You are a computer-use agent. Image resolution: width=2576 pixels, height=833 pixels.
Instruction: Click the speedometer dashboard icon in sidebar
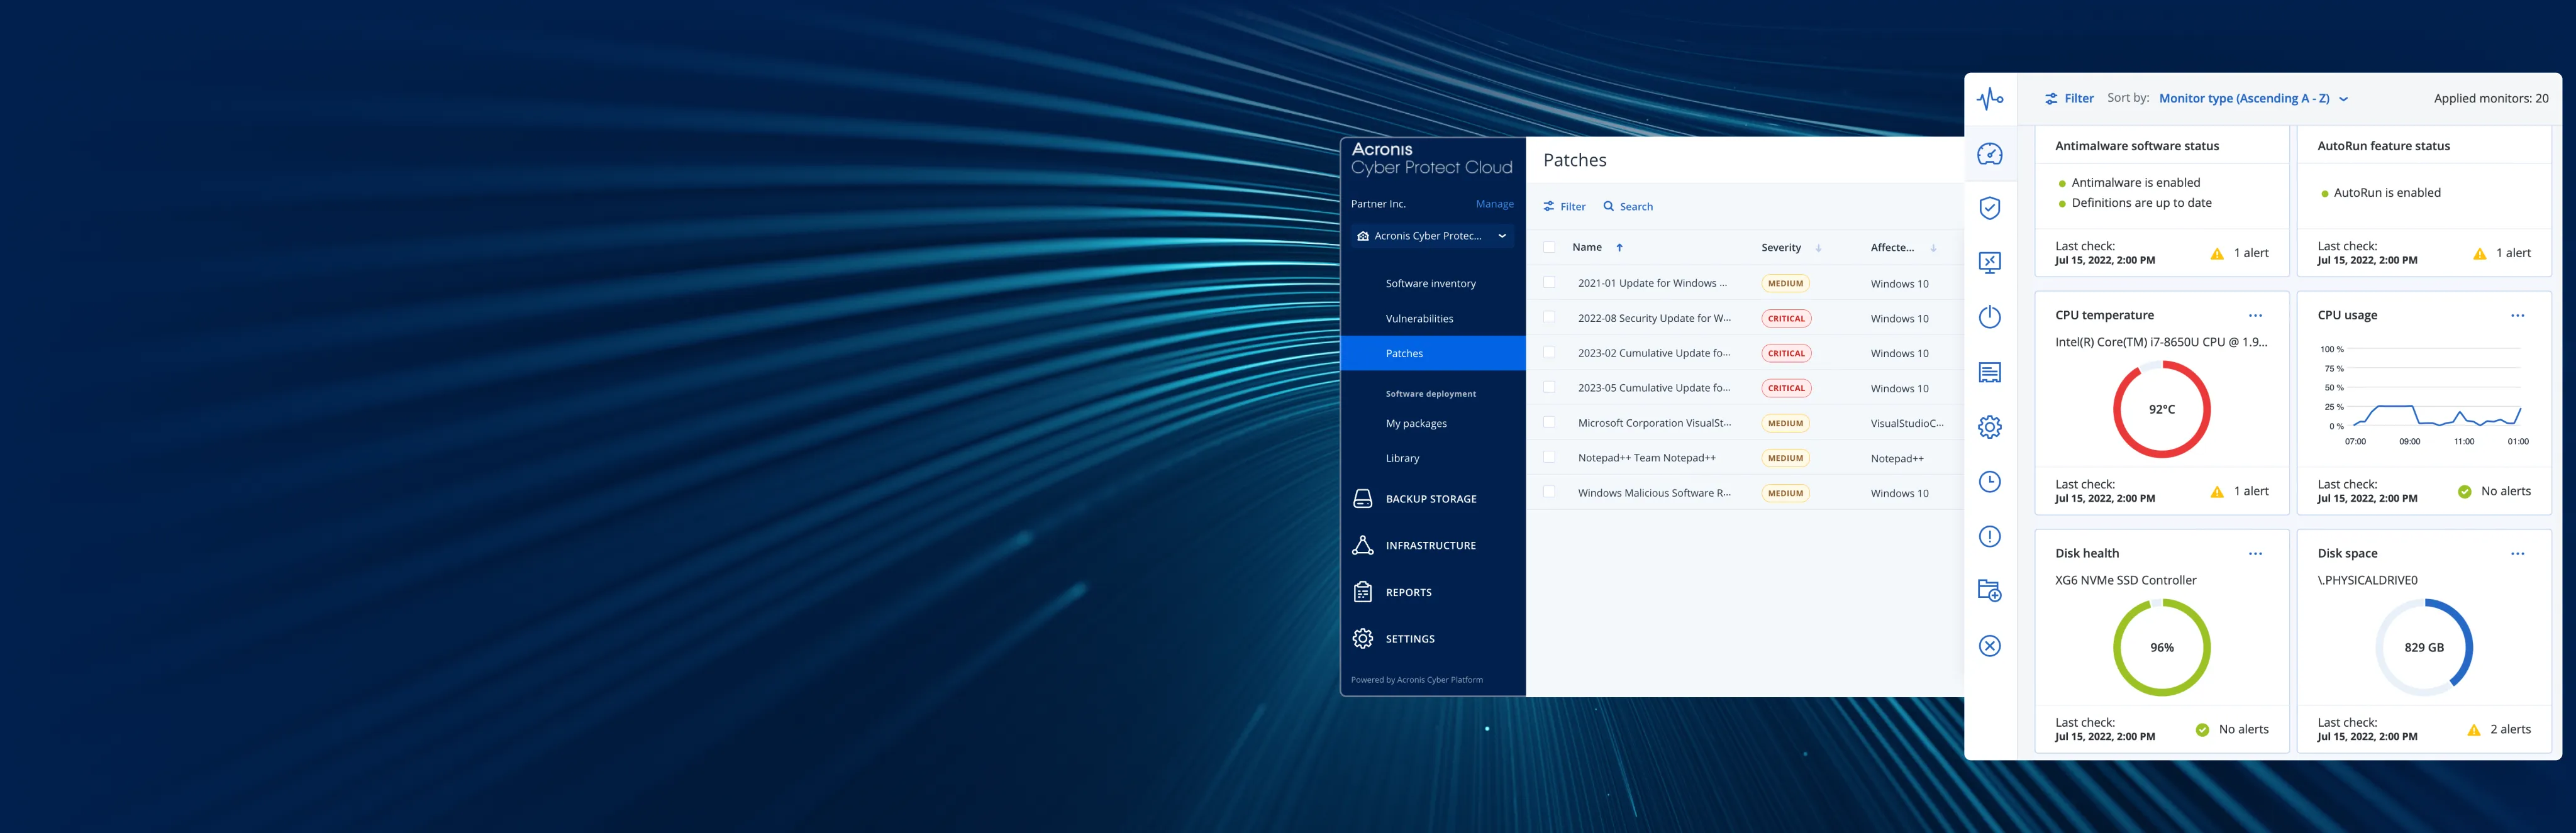click(1989, 154)
